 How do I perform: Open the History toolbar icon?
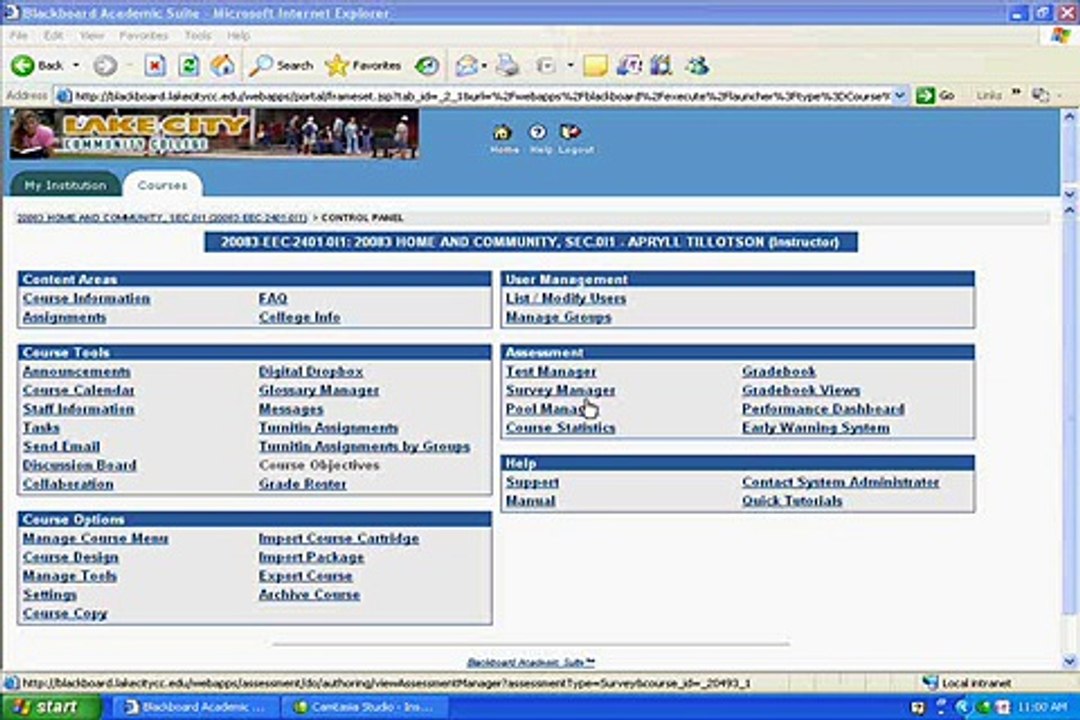point(427,65)
